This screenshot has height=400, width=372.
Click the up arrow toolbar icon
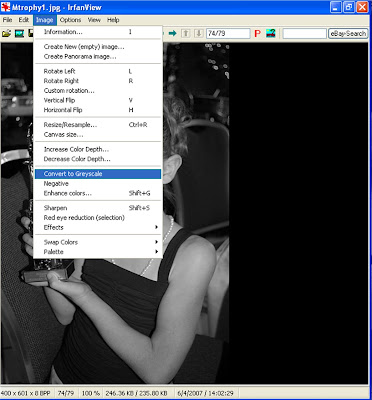[x=185, y=33]
